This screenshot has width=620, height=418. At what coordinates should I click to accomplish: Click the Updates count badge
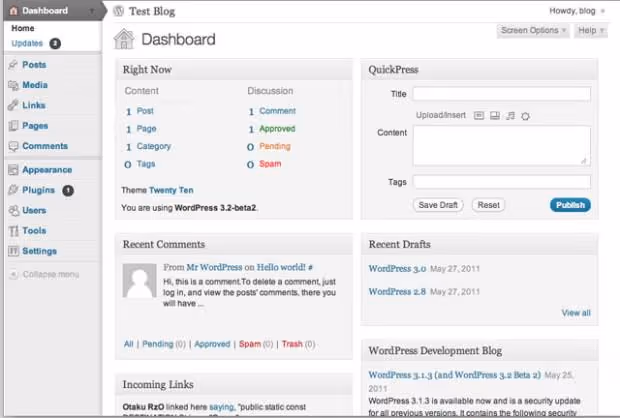point(55,44)
